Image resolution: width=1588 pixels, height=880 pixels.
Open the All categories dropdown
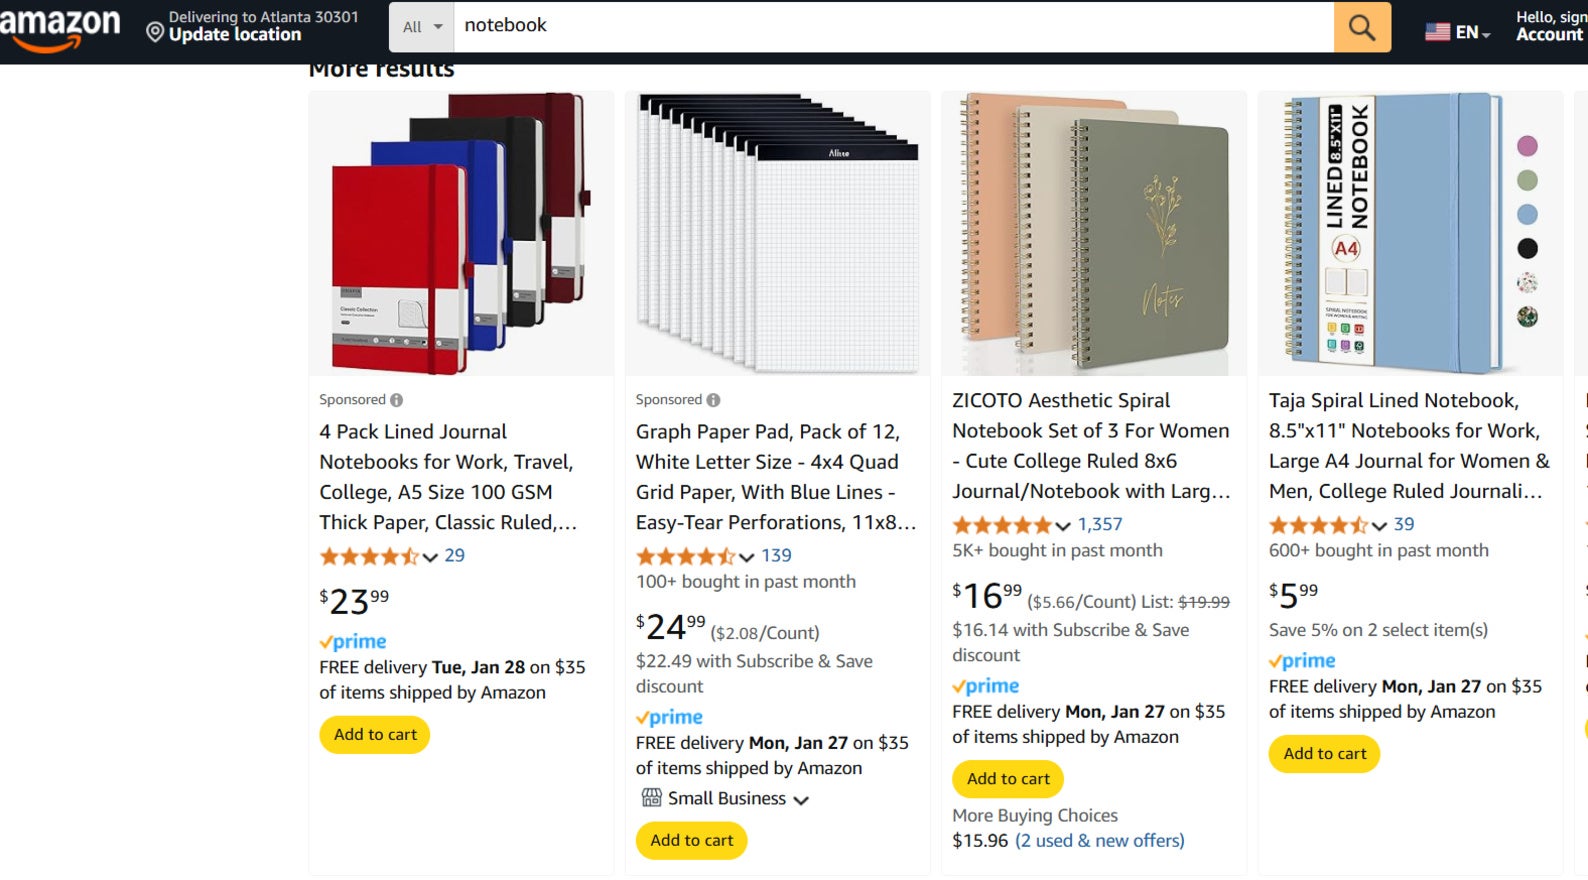[420, 27]
